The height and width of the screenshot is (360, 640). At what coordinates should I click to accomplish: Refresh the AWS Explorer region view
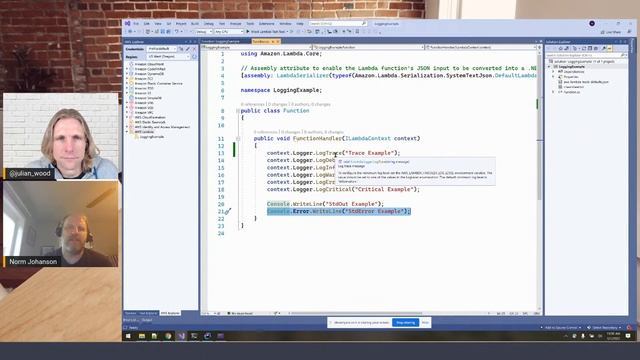pos(194,57)
